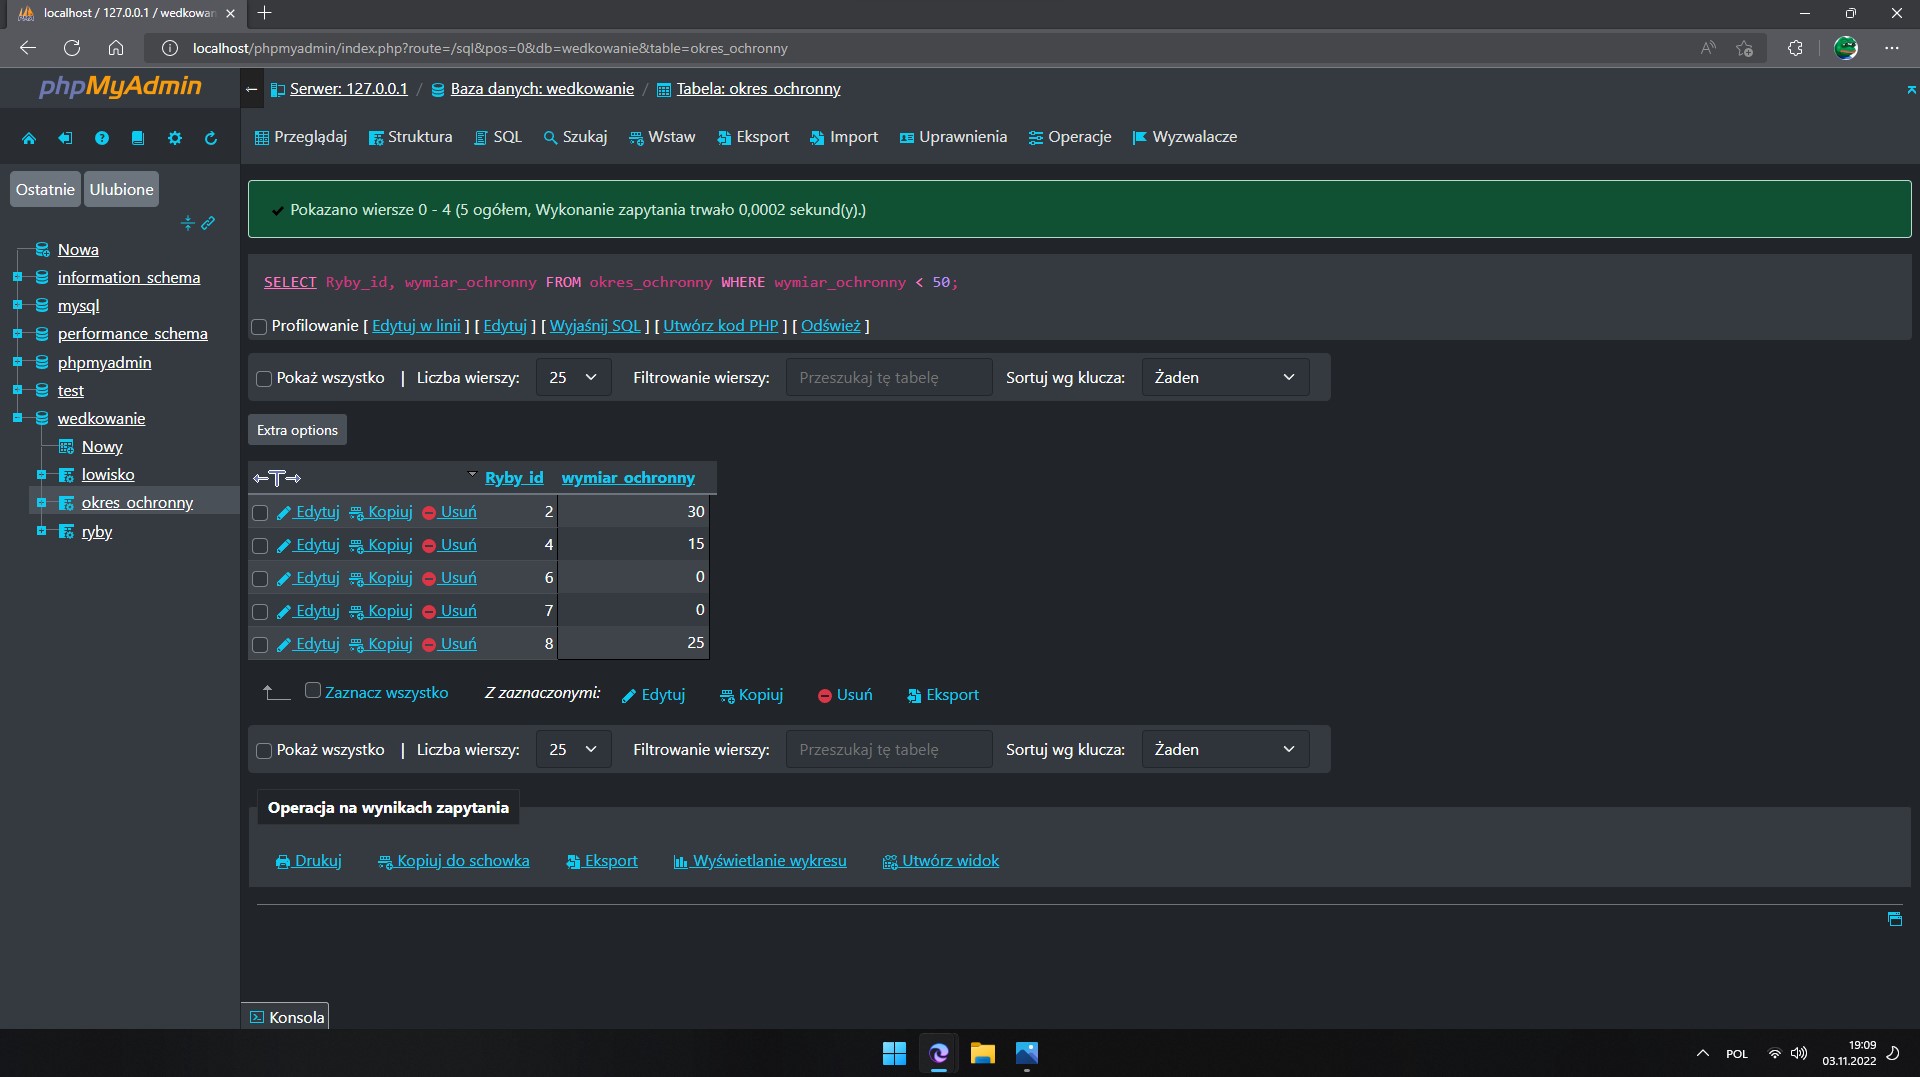The height and width of the screenshot is (1077, 1920).
Task: Click upper Filtrowanie wierszy search field
Action: tap(889, 378)
